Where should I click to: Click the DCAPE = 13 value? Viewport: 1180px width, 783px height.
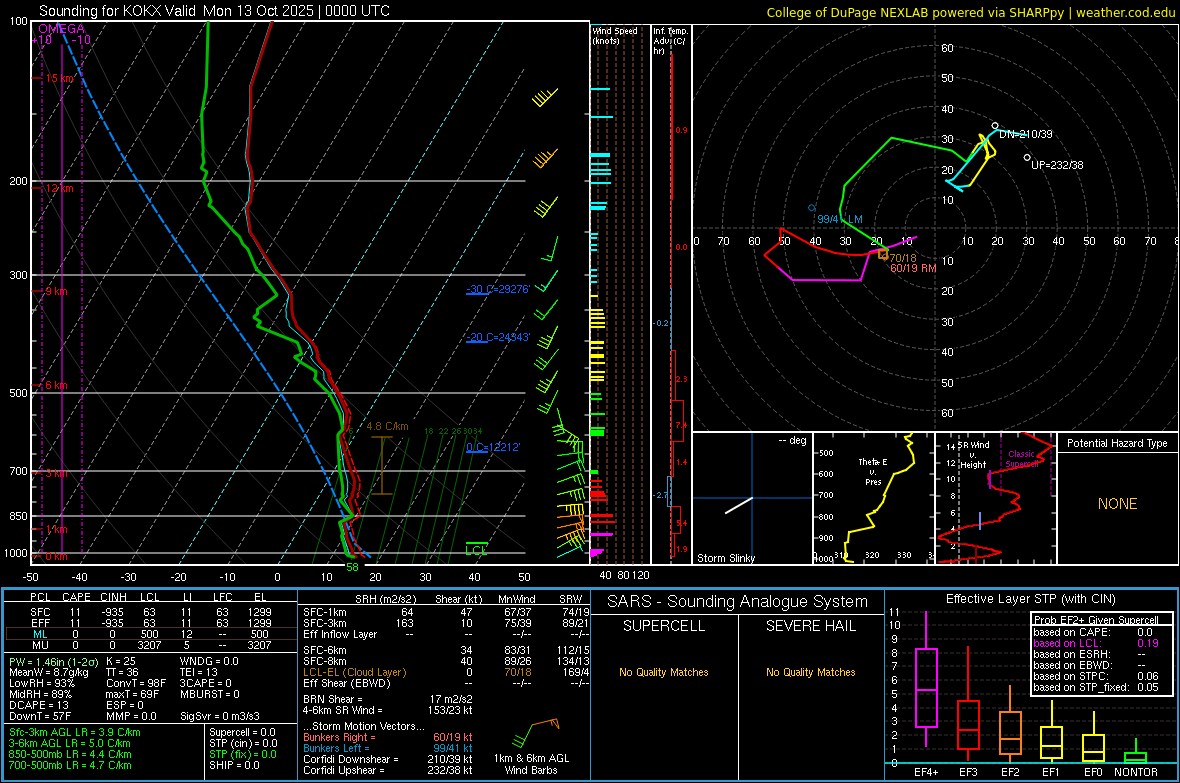click(38, 705)
